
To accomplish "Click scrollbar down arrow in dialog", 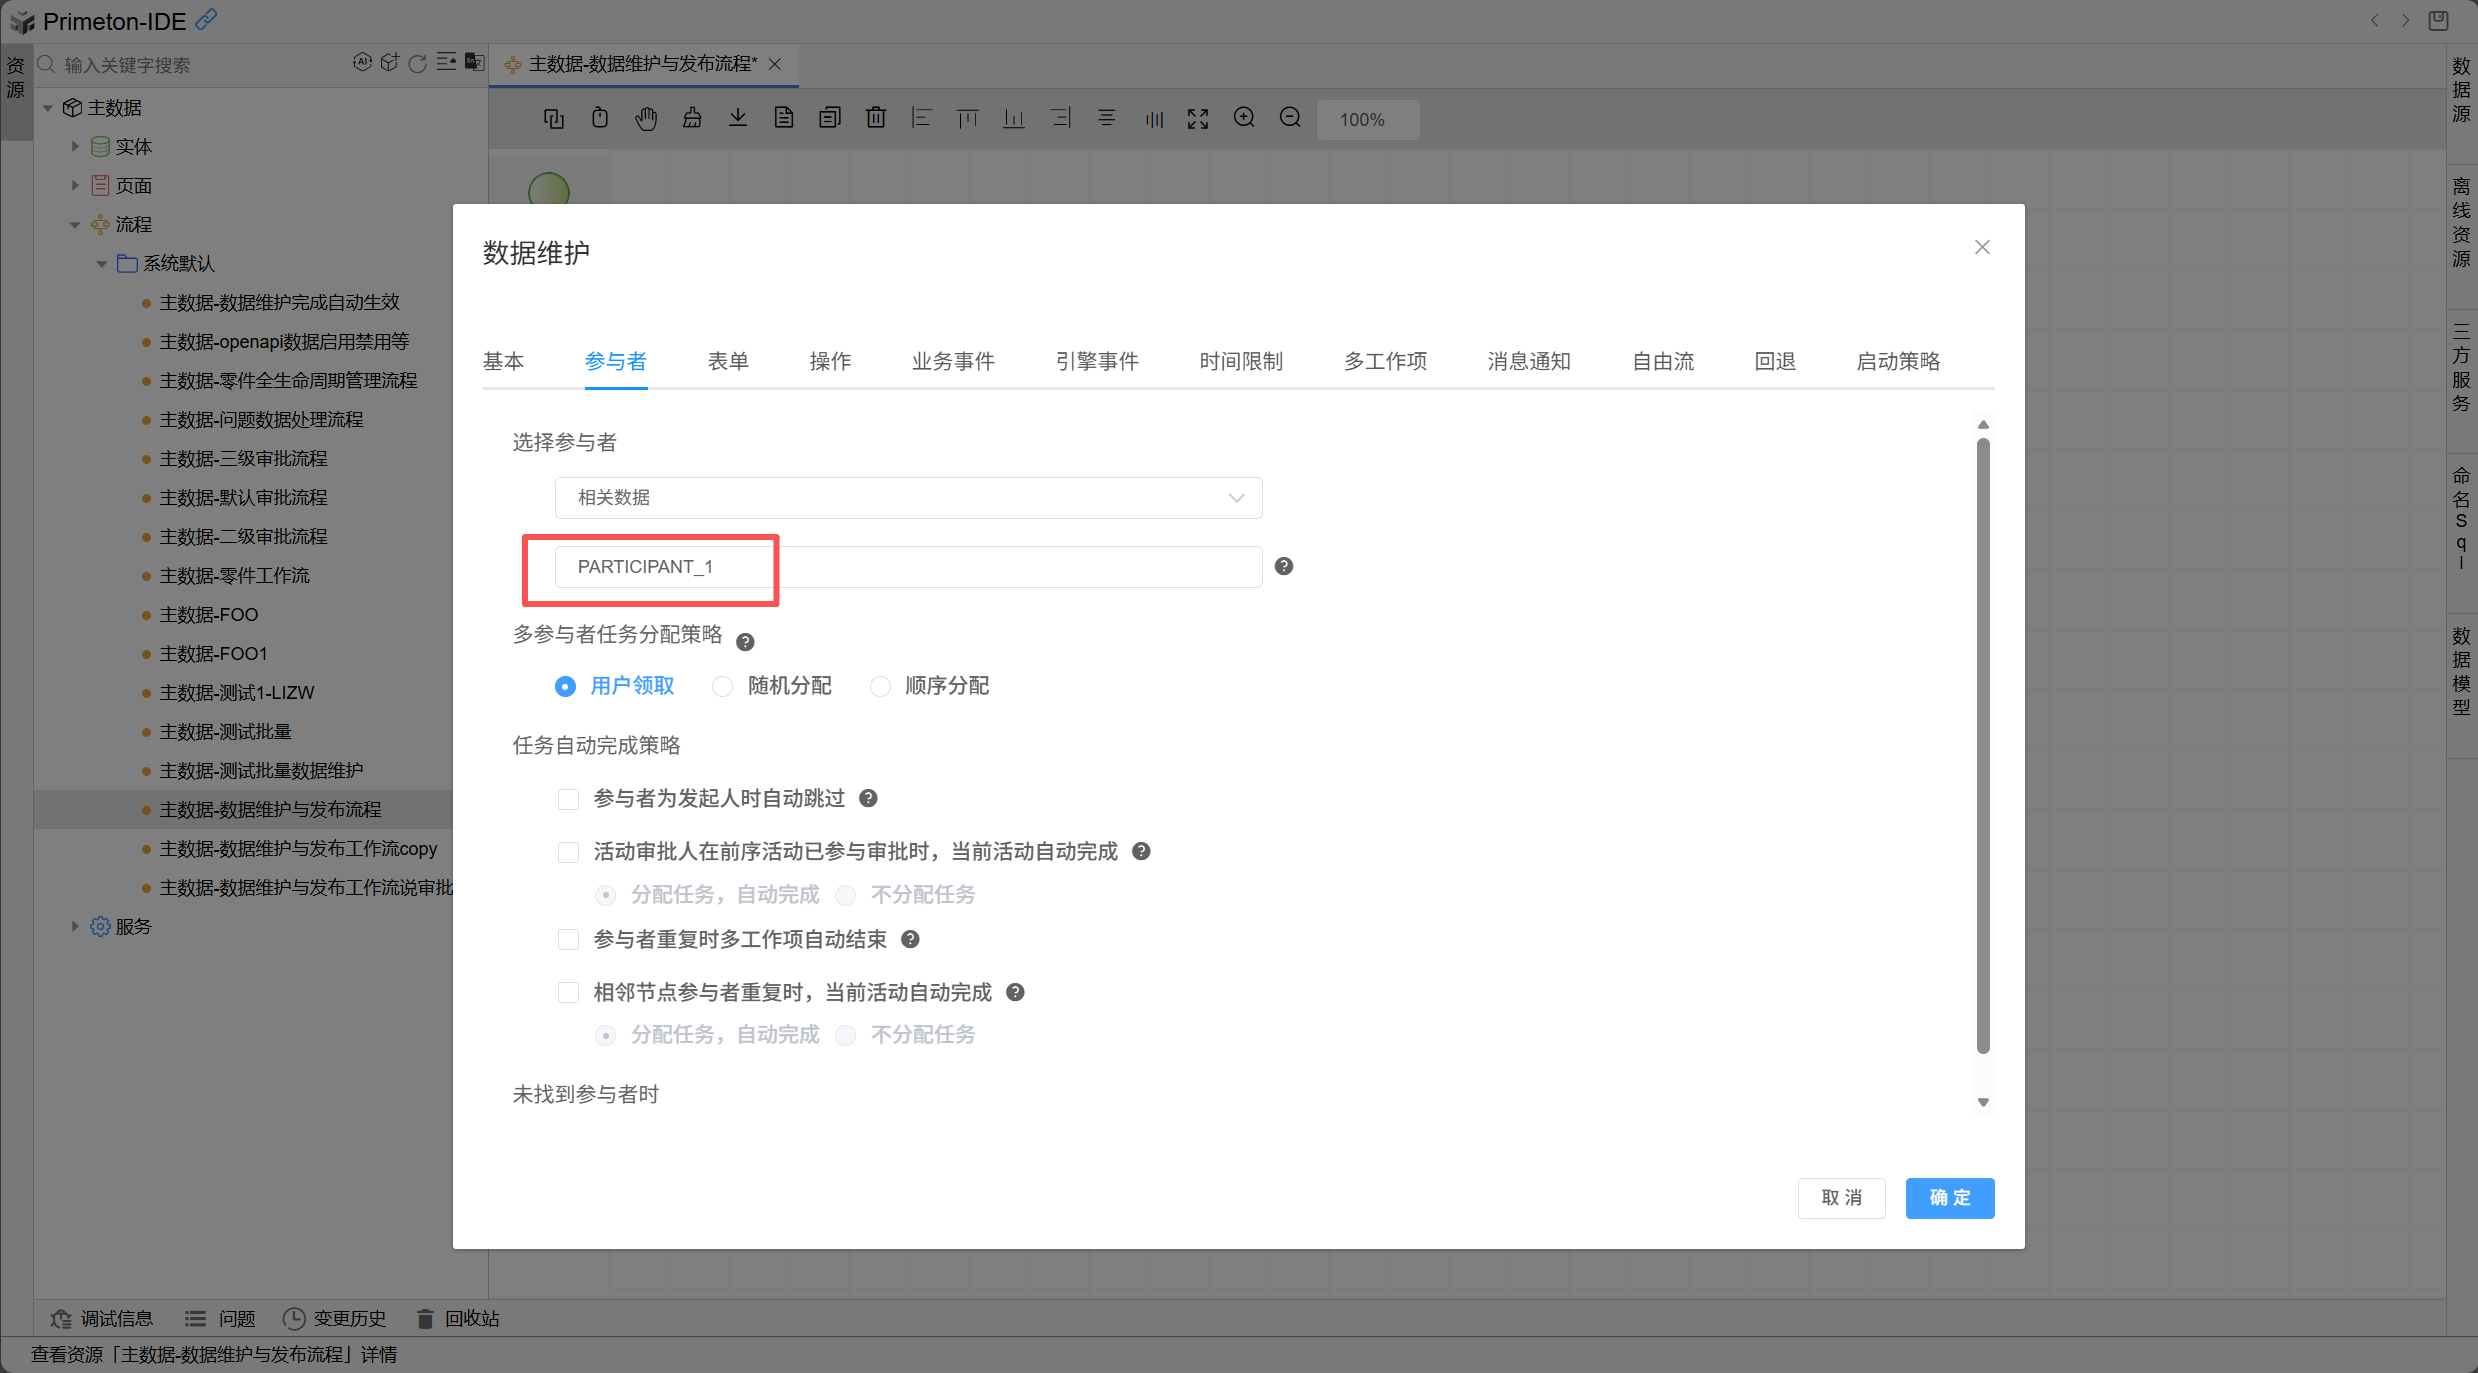I will pos(1983,1102).
